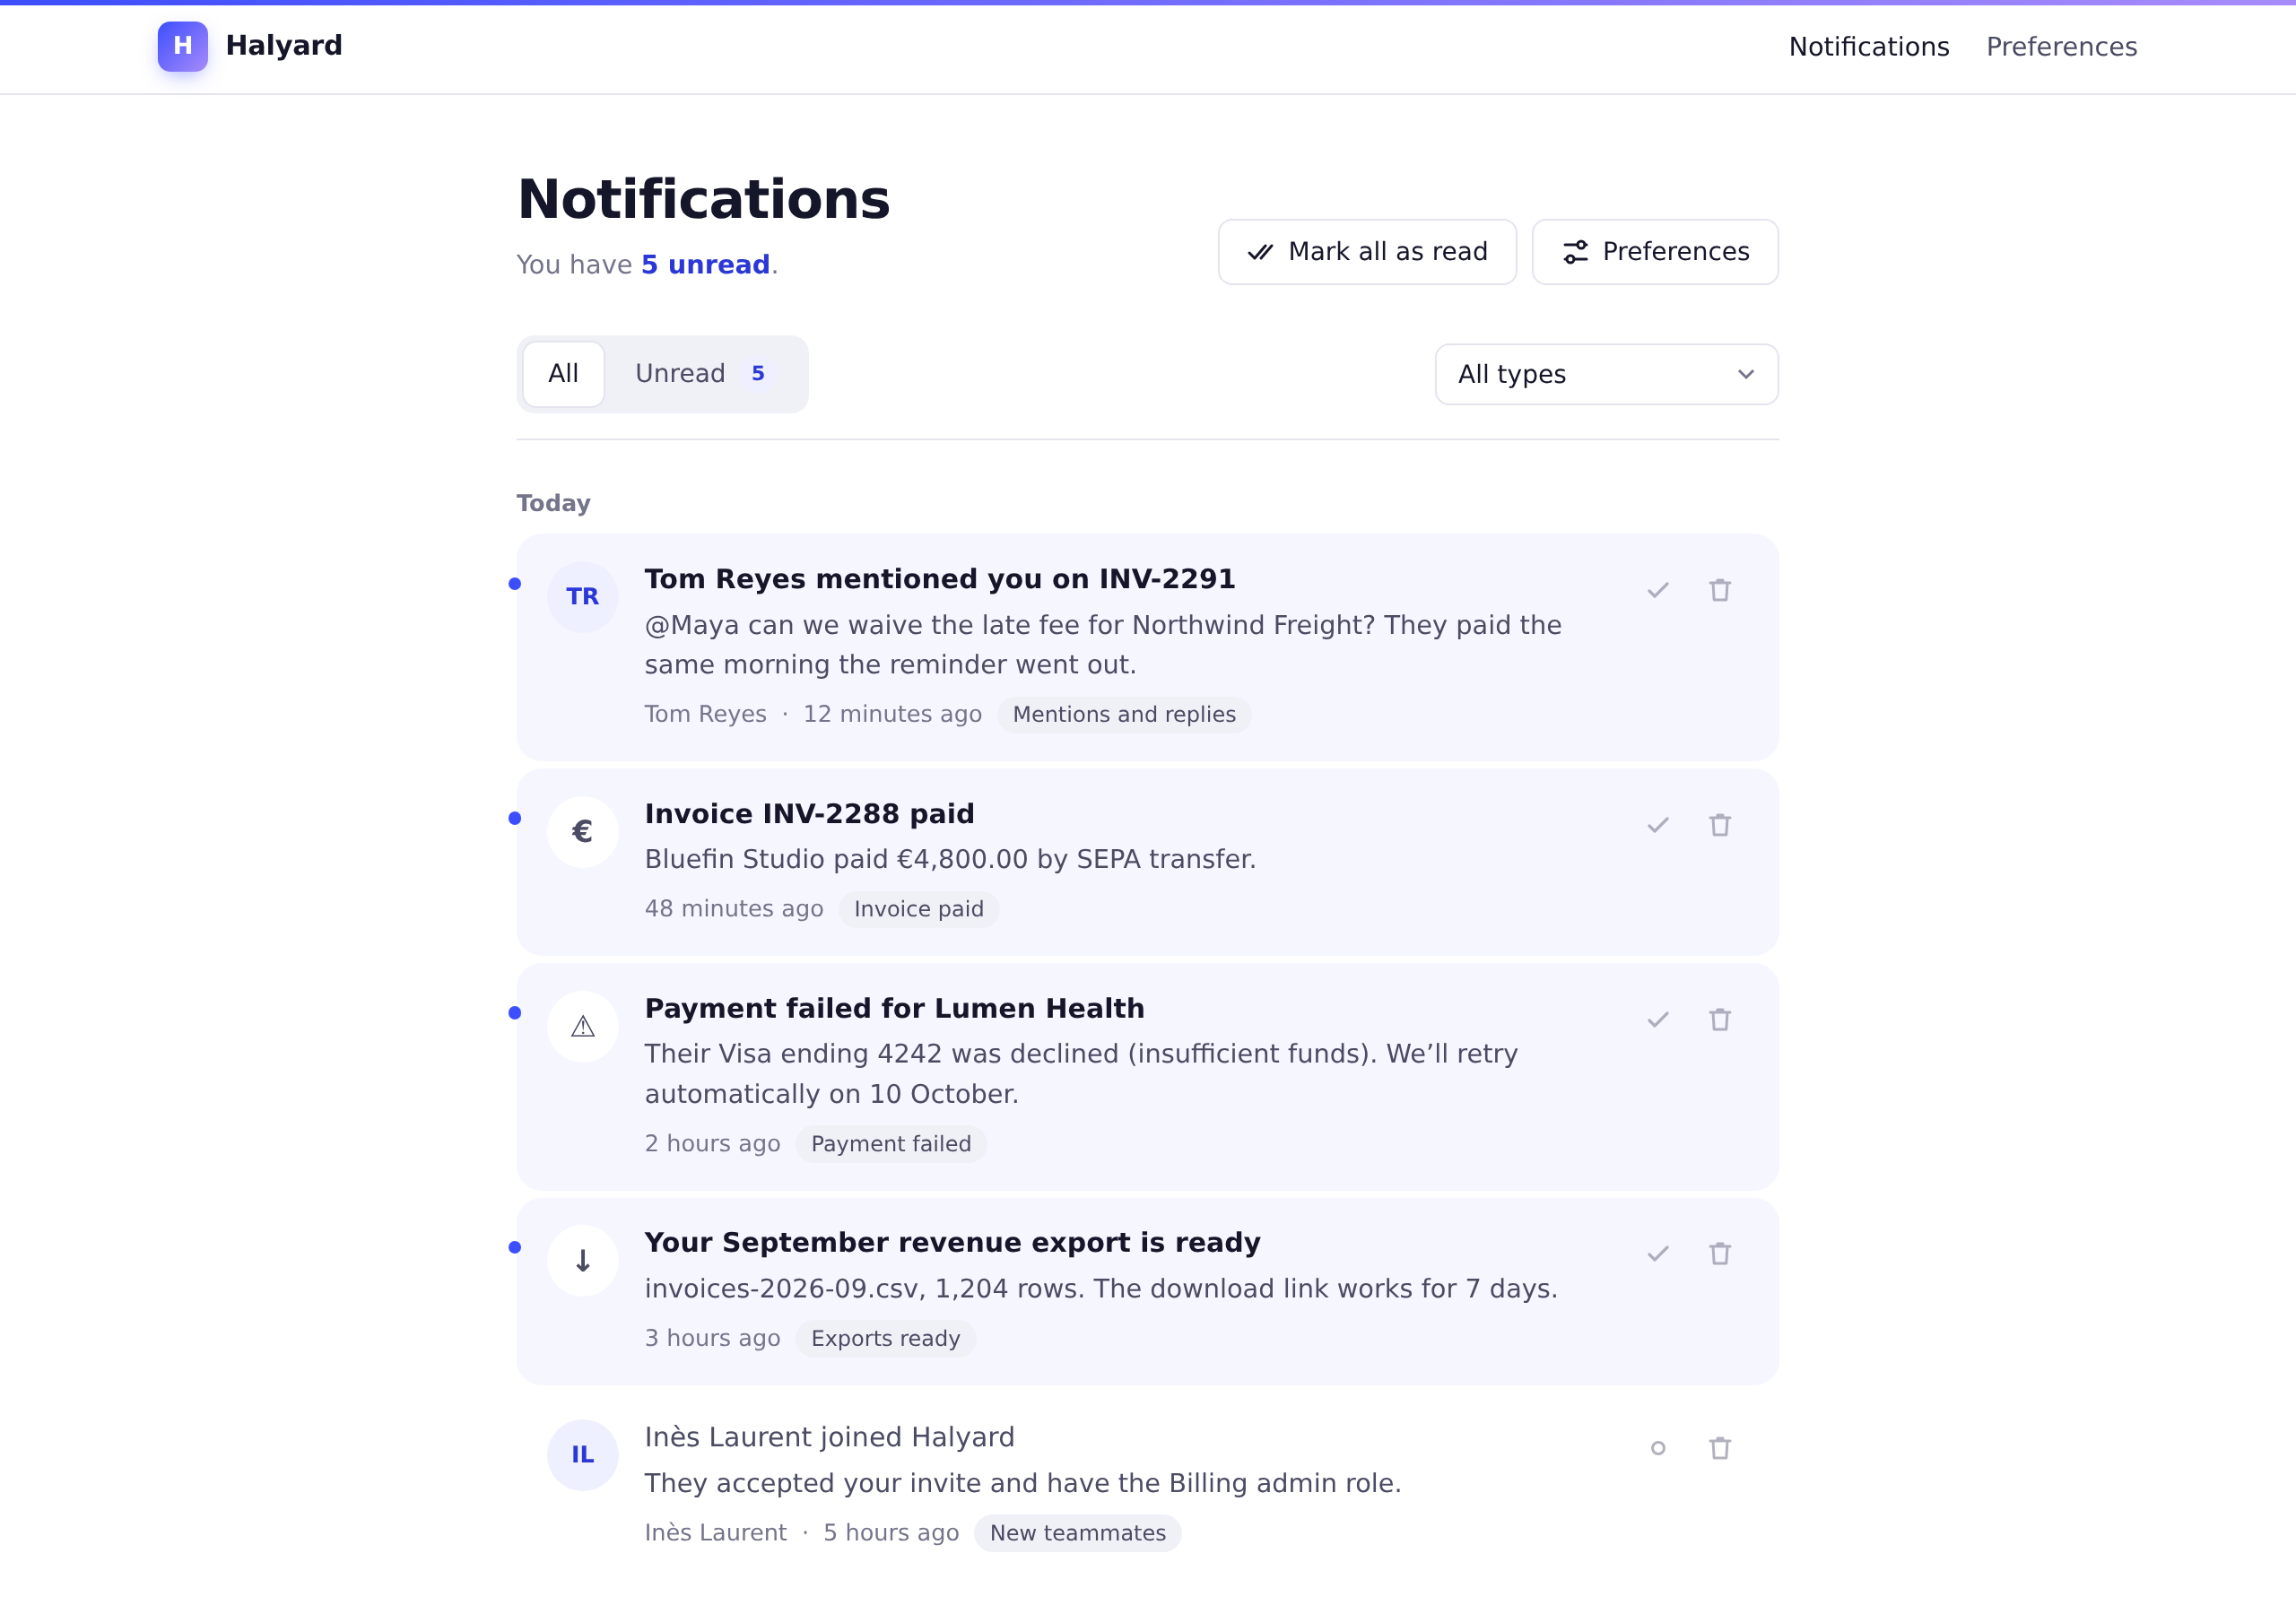Mark Payment failed for Lumen Health as read
The width and height of the screenshot is (2296, 1614).
click(x=1658, y=1019)
